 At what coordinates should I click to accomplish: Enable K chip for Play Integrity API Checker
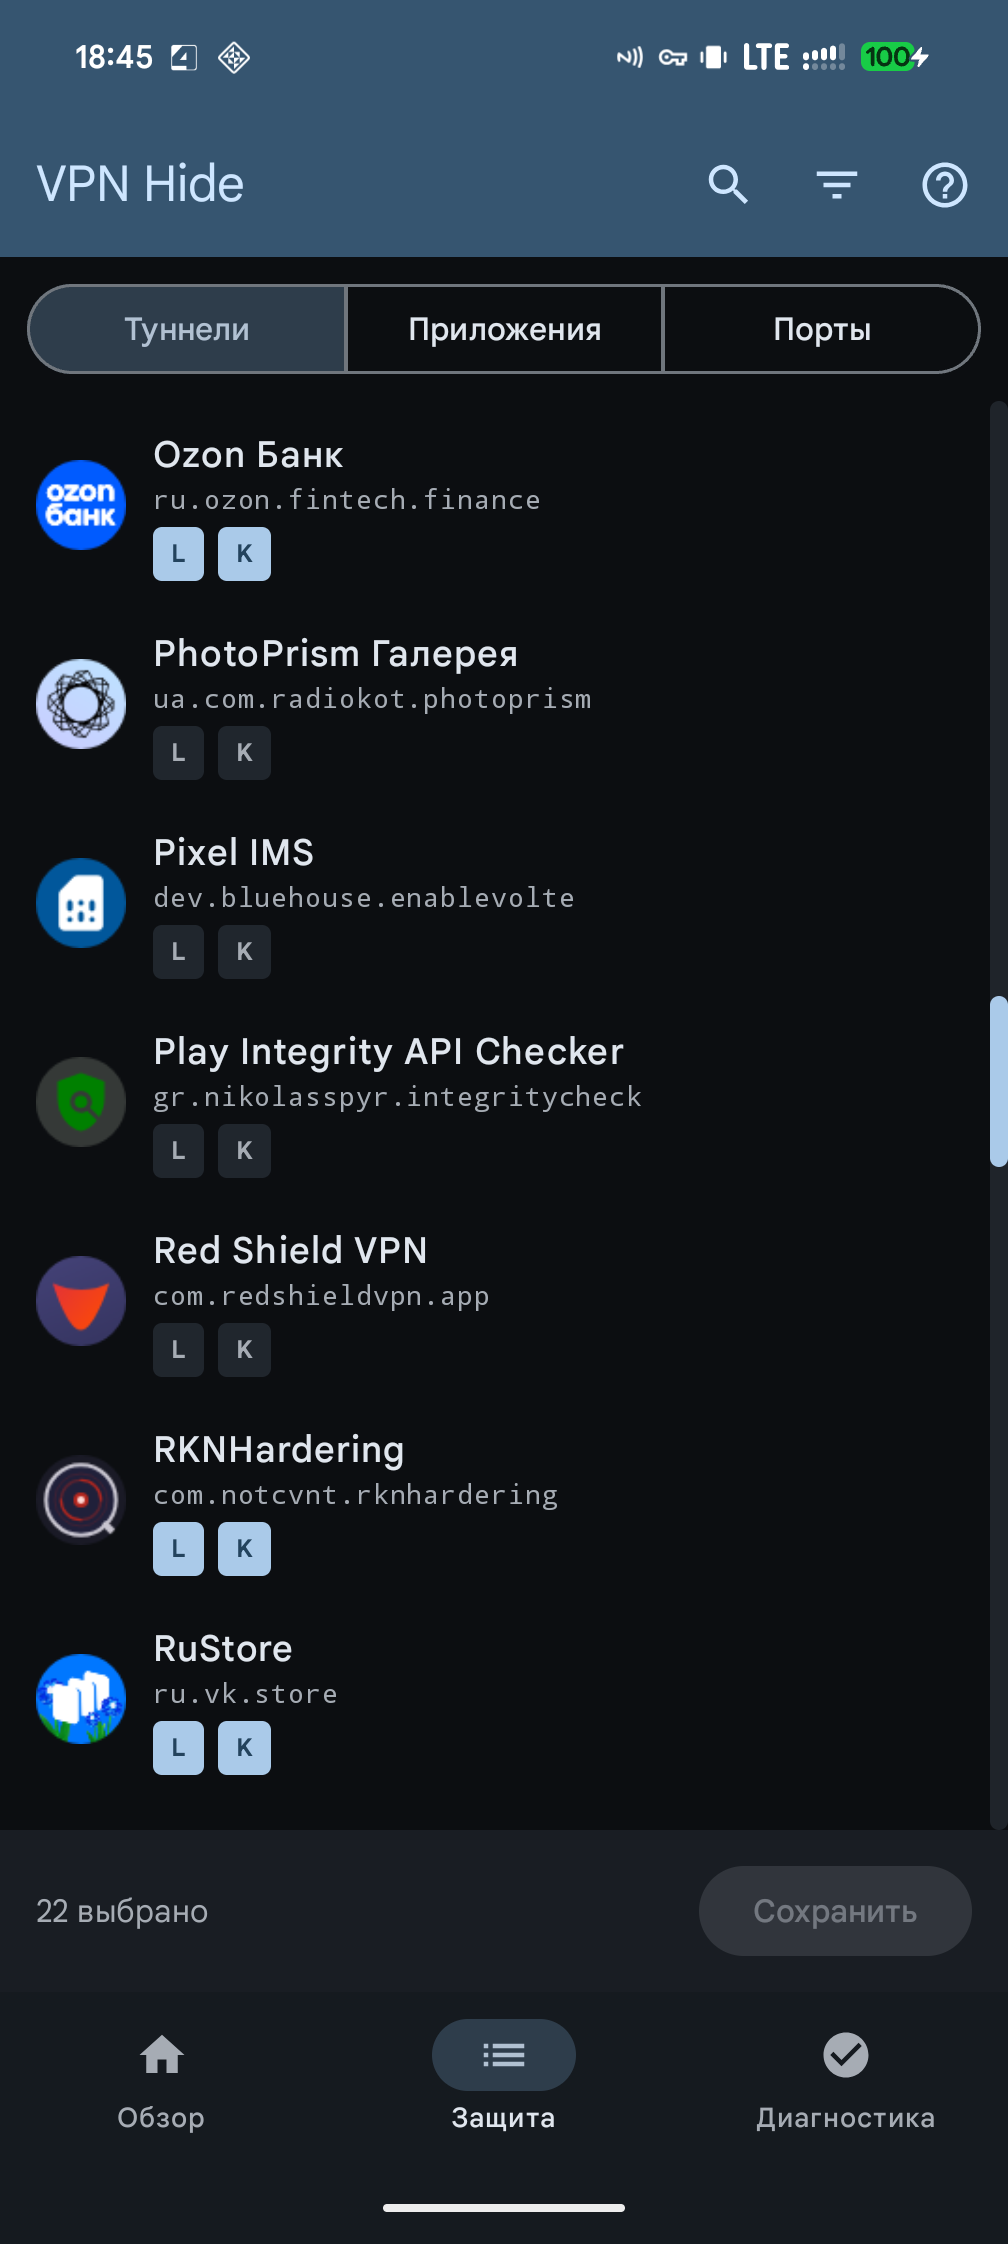tap(244, 1151)
